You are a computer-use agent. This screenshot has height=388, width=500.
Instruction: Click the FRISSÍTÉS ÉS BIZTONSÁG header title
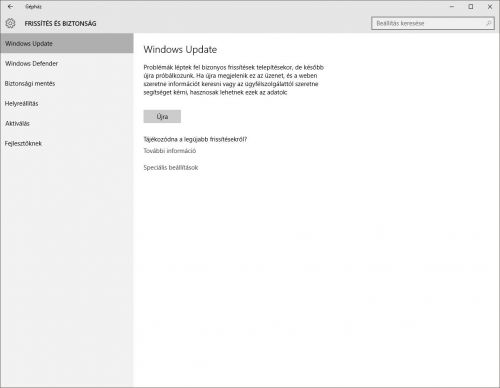pos(60,23)
